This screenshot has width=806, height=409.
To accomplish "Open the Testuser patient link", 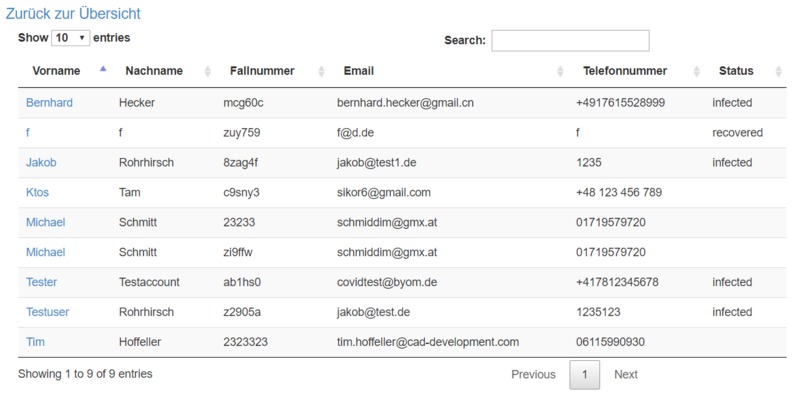I will coord(47,311).
